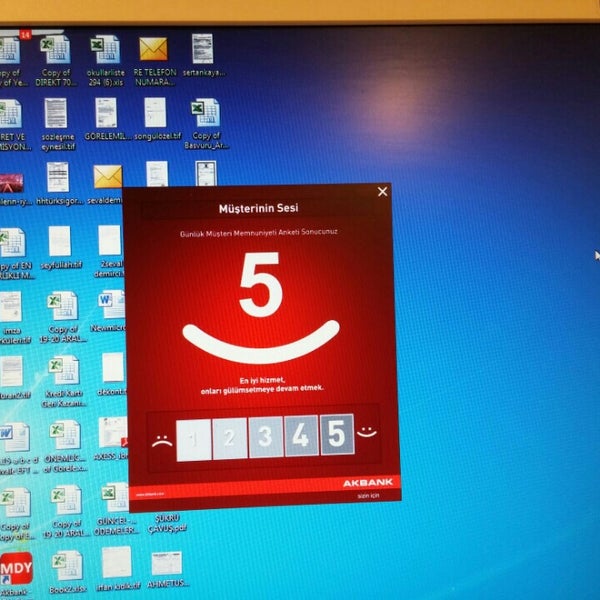Image resolution: width=600 pixels, height=600 pixels.
Task: Open the RE TELEFON NUMARA mail icon
Action: click(154, 60)
